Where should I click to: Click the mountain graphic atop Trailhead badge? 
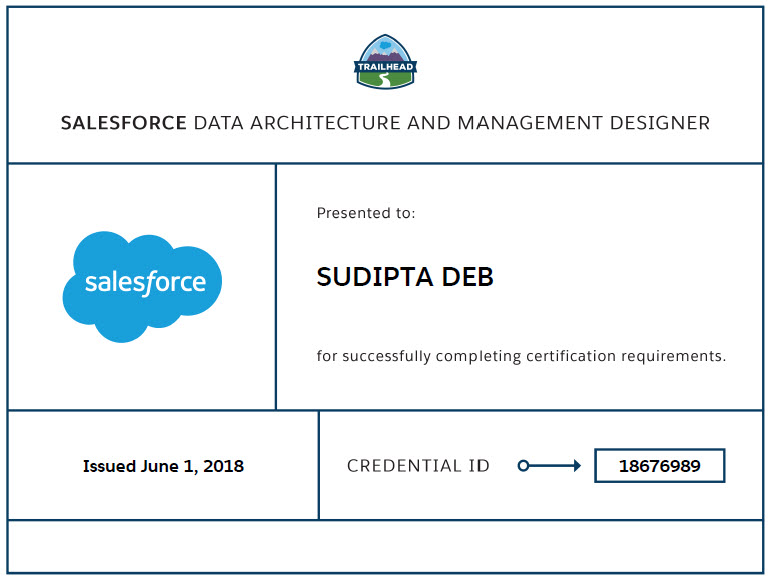pyautogui.click(x=385, y=48)
